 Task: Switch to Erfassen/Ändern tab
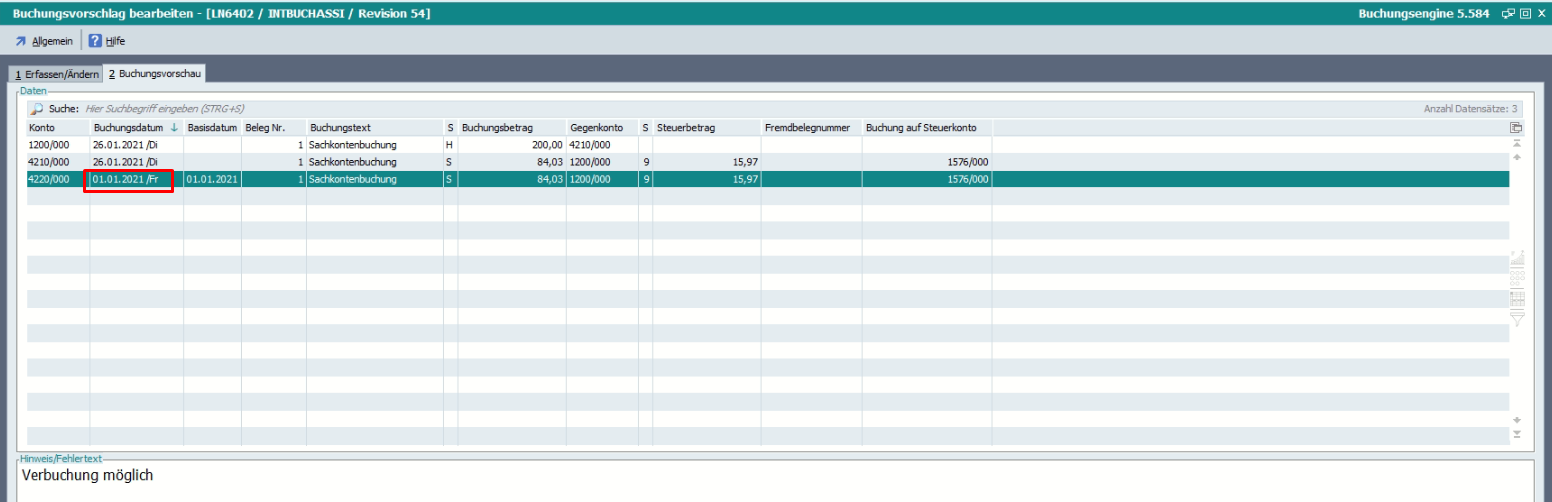pyautogui.click(x=56, y=74)
